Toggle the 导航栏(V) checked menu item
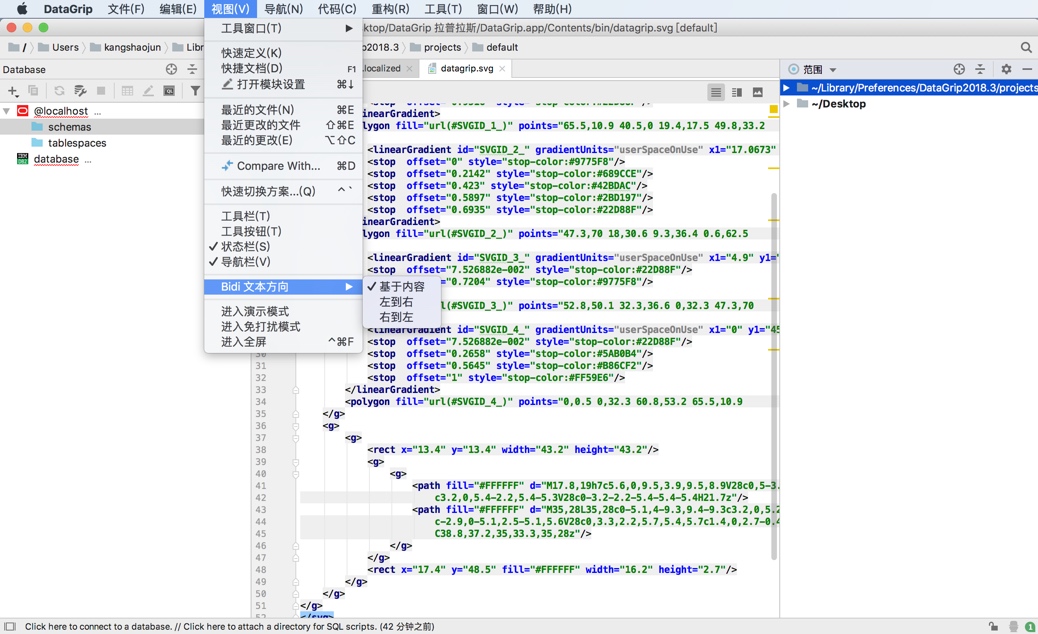The height and width of the screenshot is (634, 1038). point(283,261)
